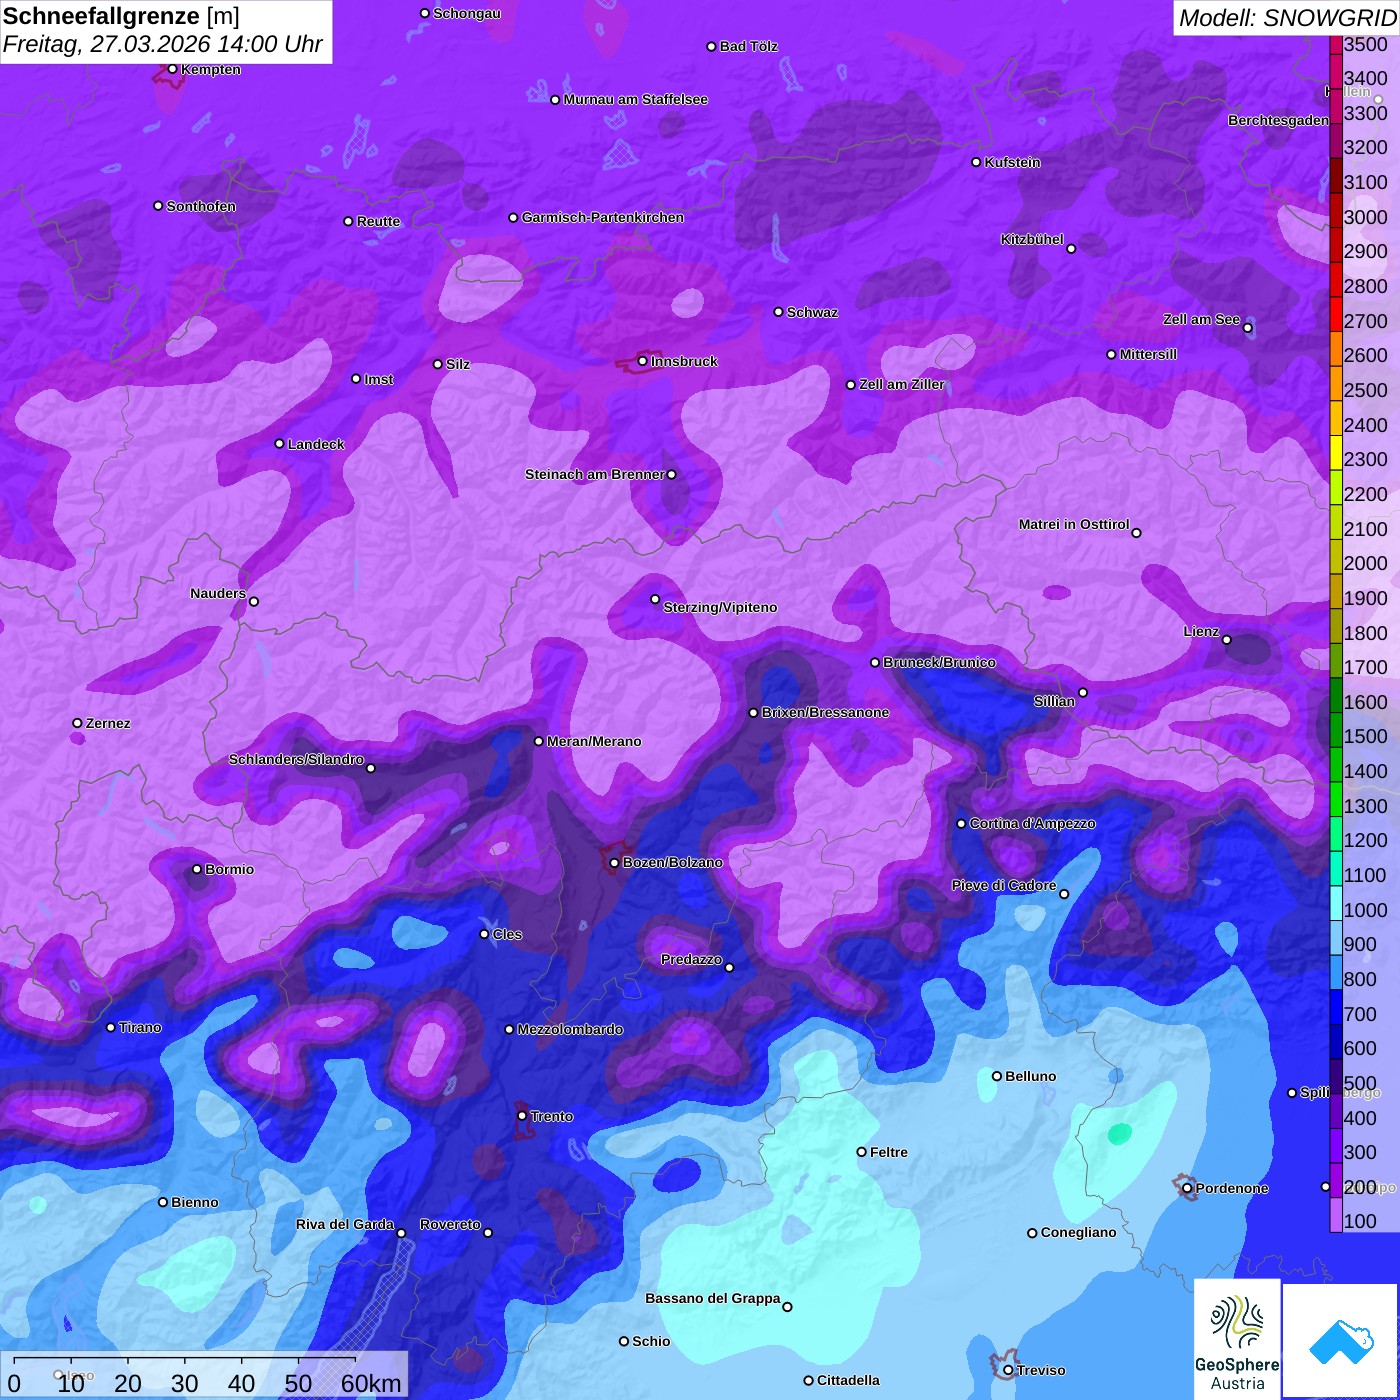Click the Brixen/Bressanone label
Screen dimensions: 1400x1400
[825, 712]
